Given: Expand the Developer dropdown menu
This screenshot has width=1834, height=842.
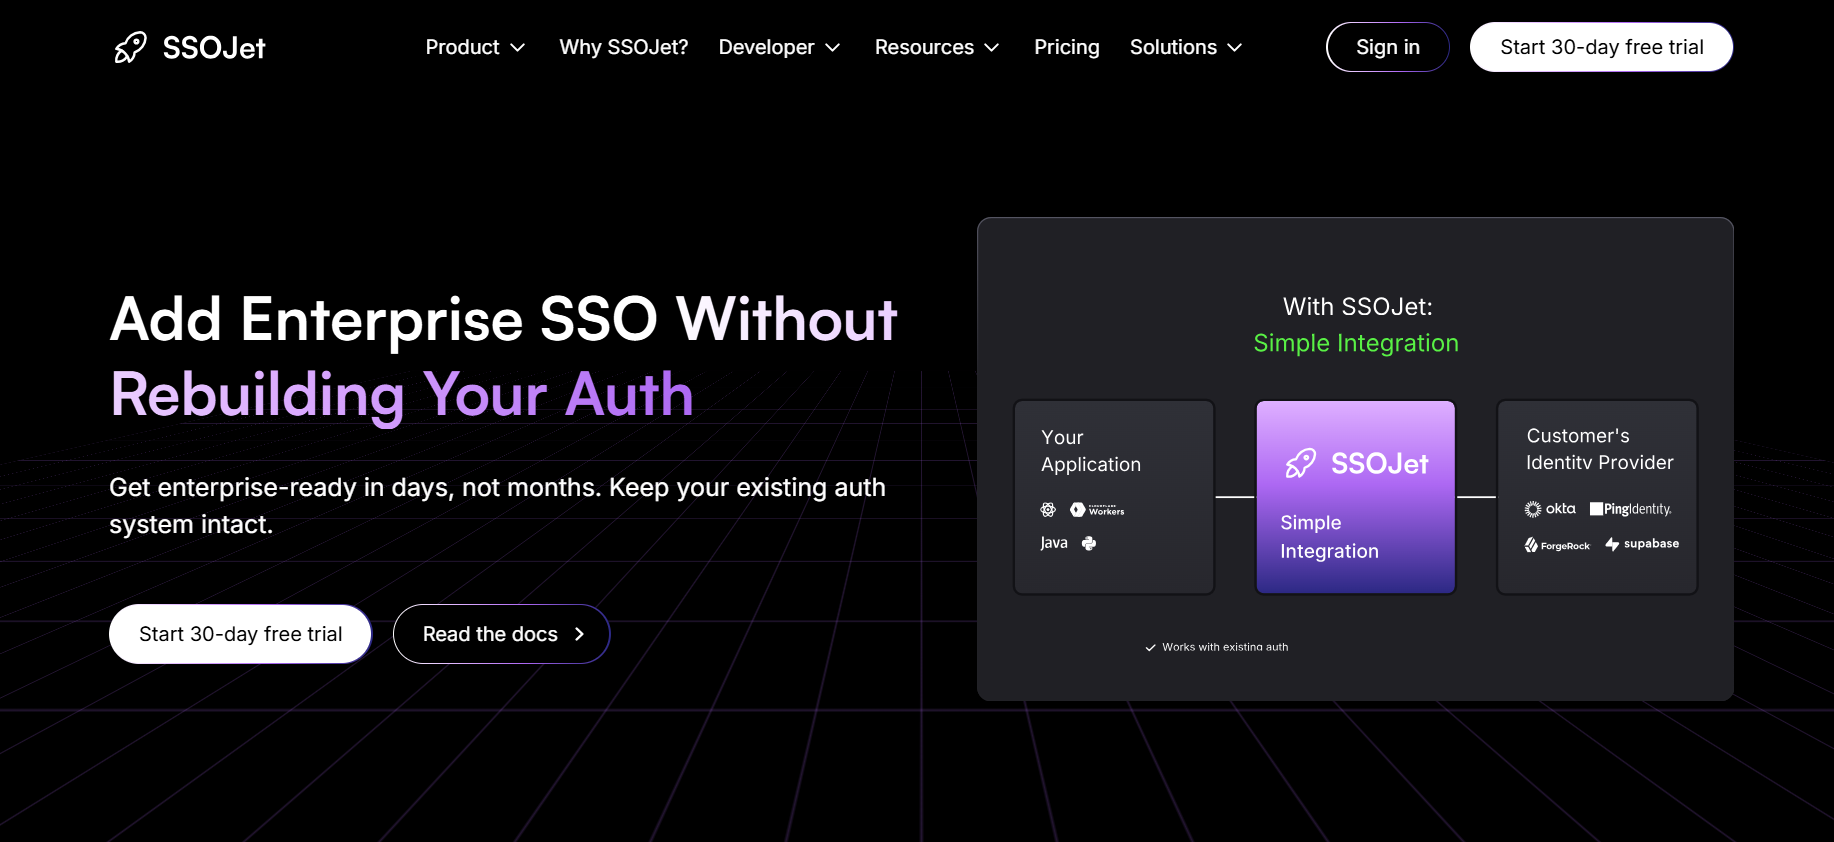Looking at the screenshot, I should tap(779, 47).
